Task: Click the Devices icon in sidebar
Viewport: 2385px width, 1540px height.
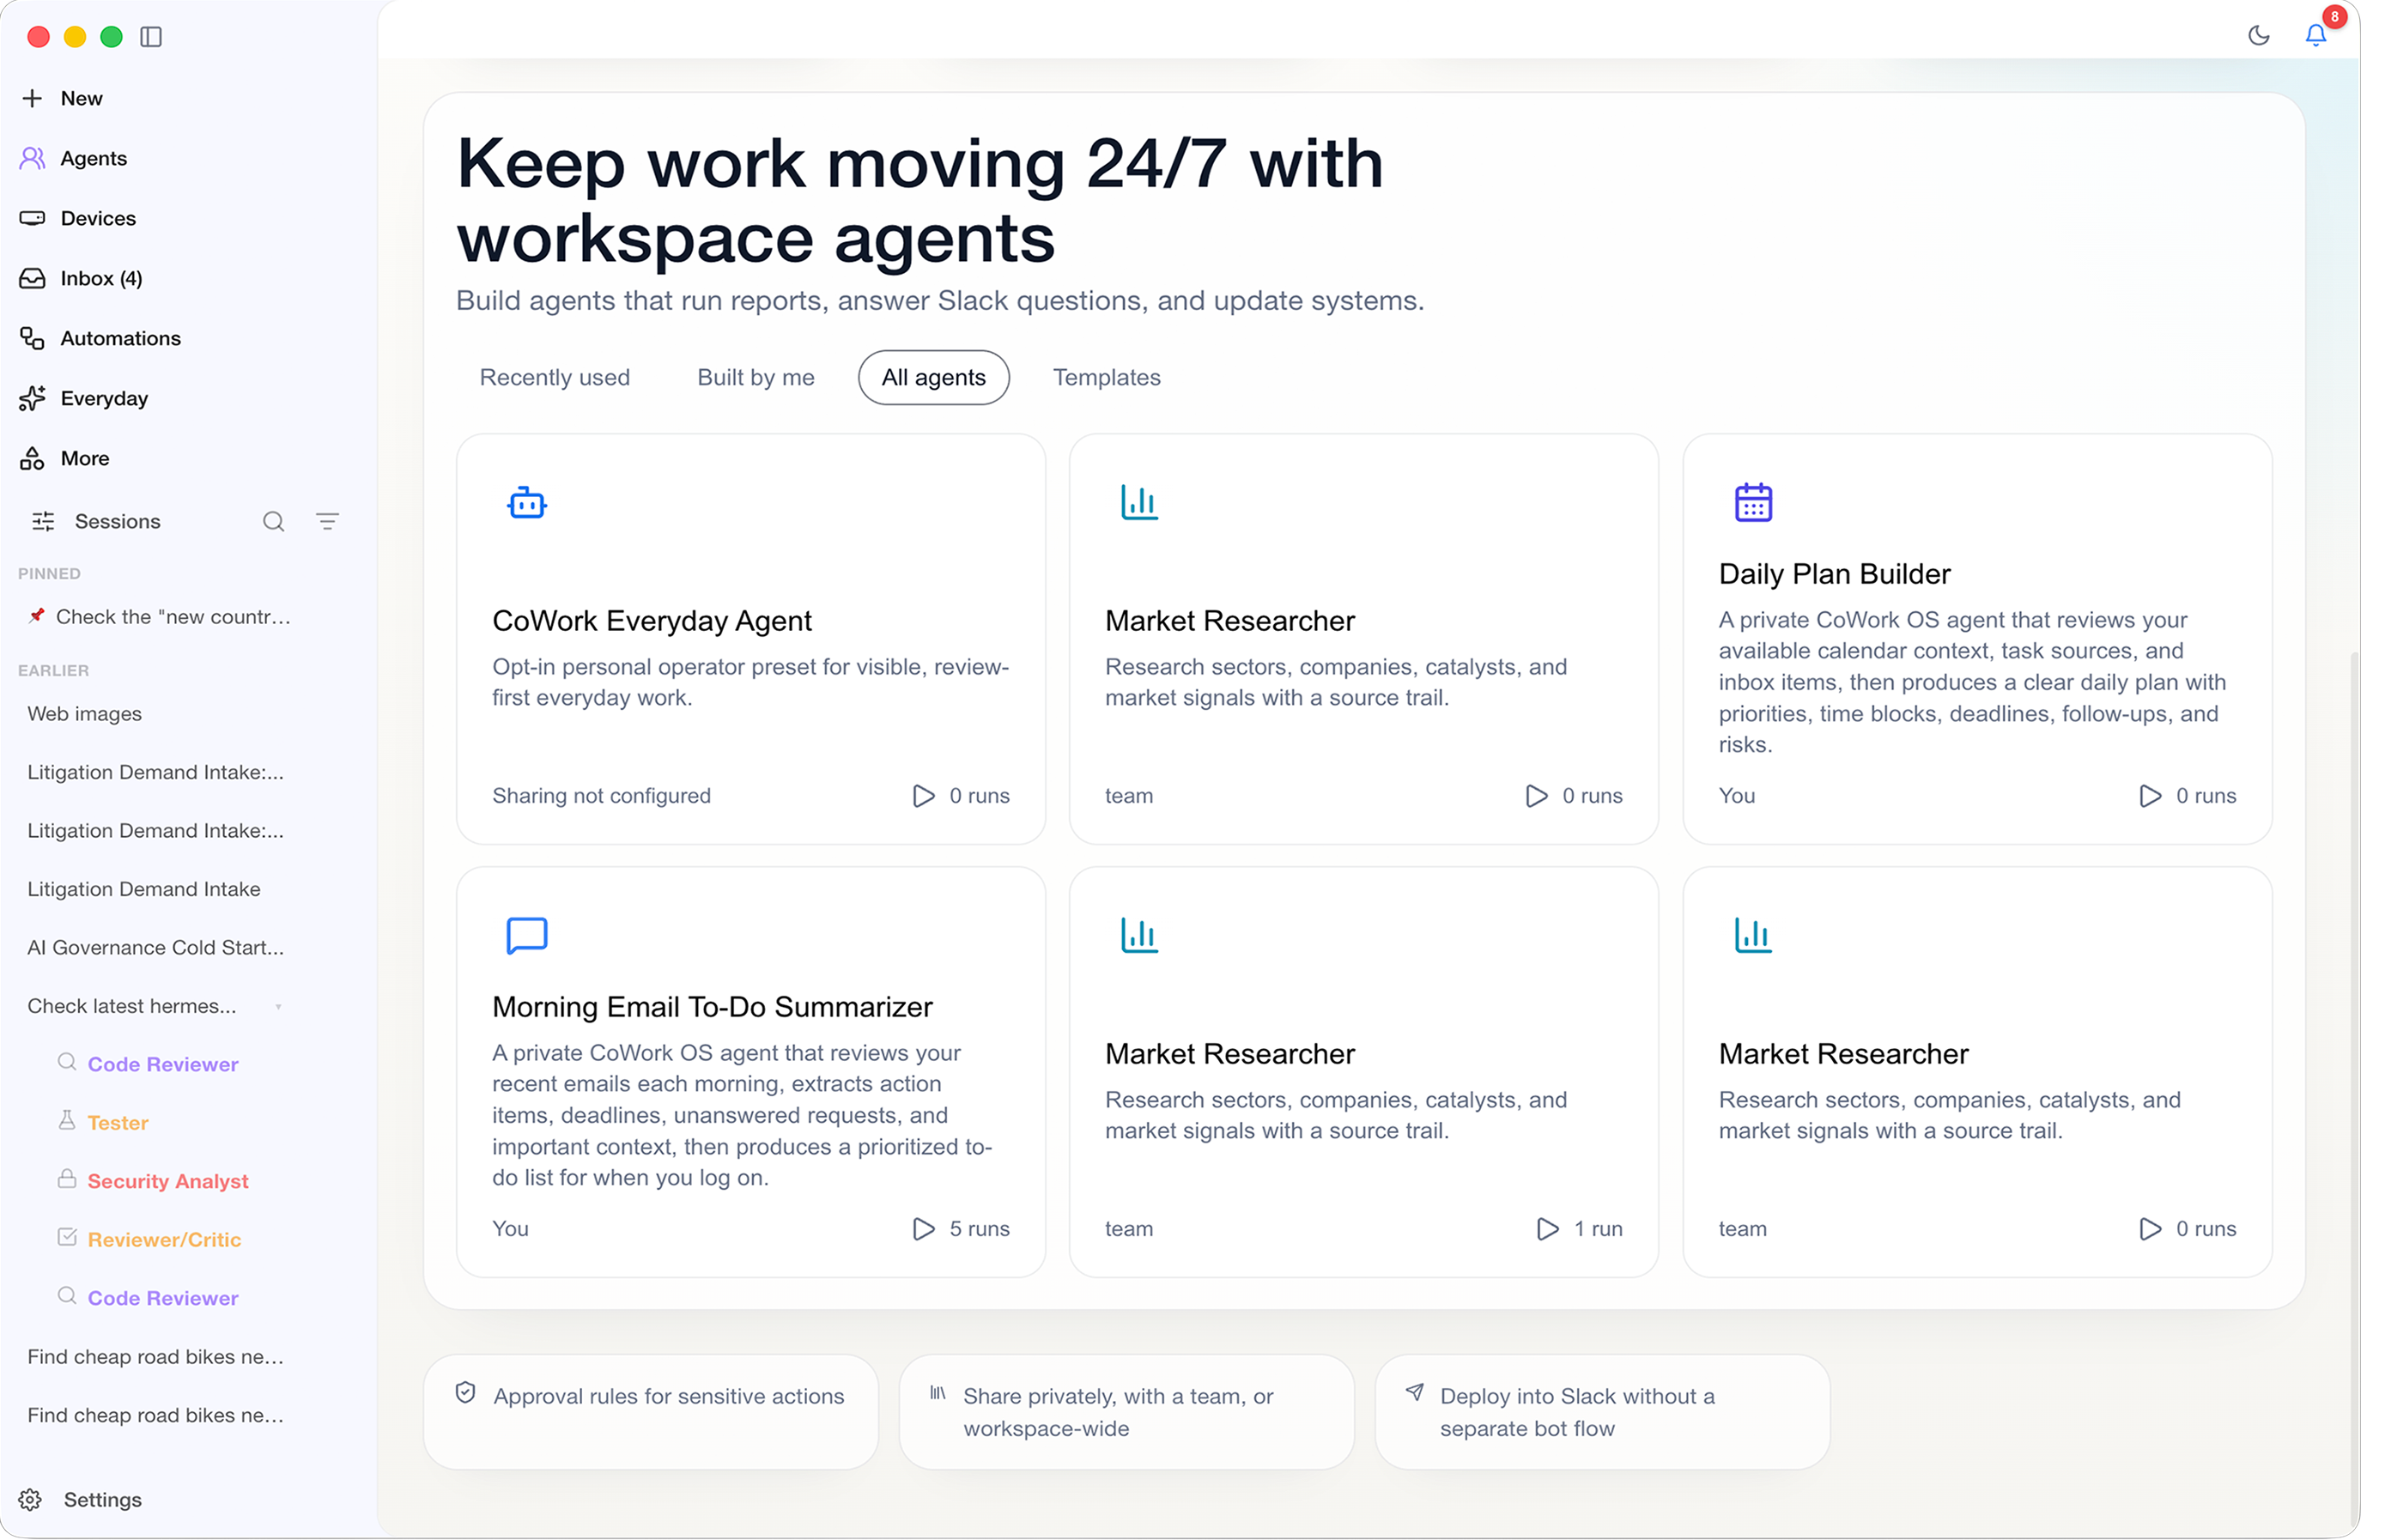Action: (x=32, y=218)
